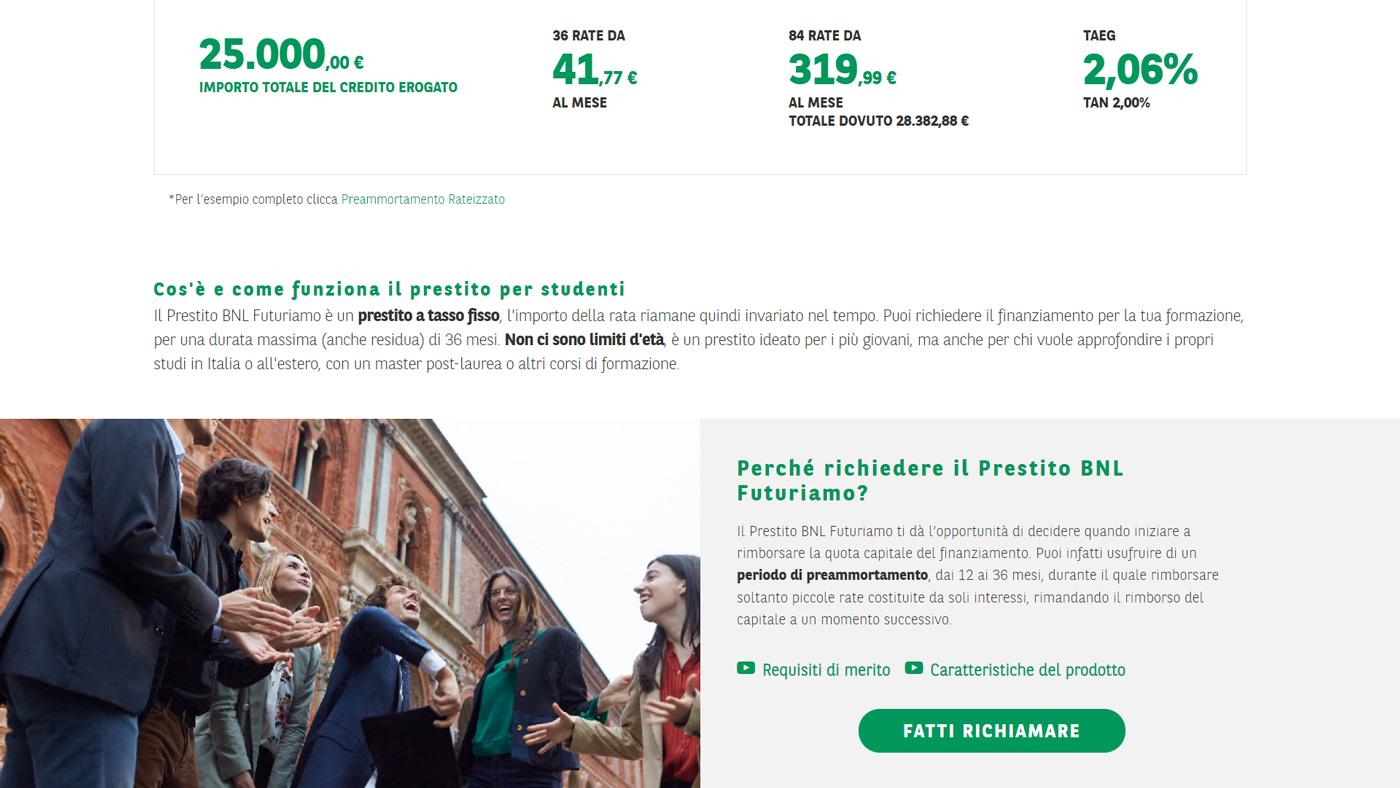
Task: Select the heading Perché richiedere il Prestito BNL
Action: 931,480
